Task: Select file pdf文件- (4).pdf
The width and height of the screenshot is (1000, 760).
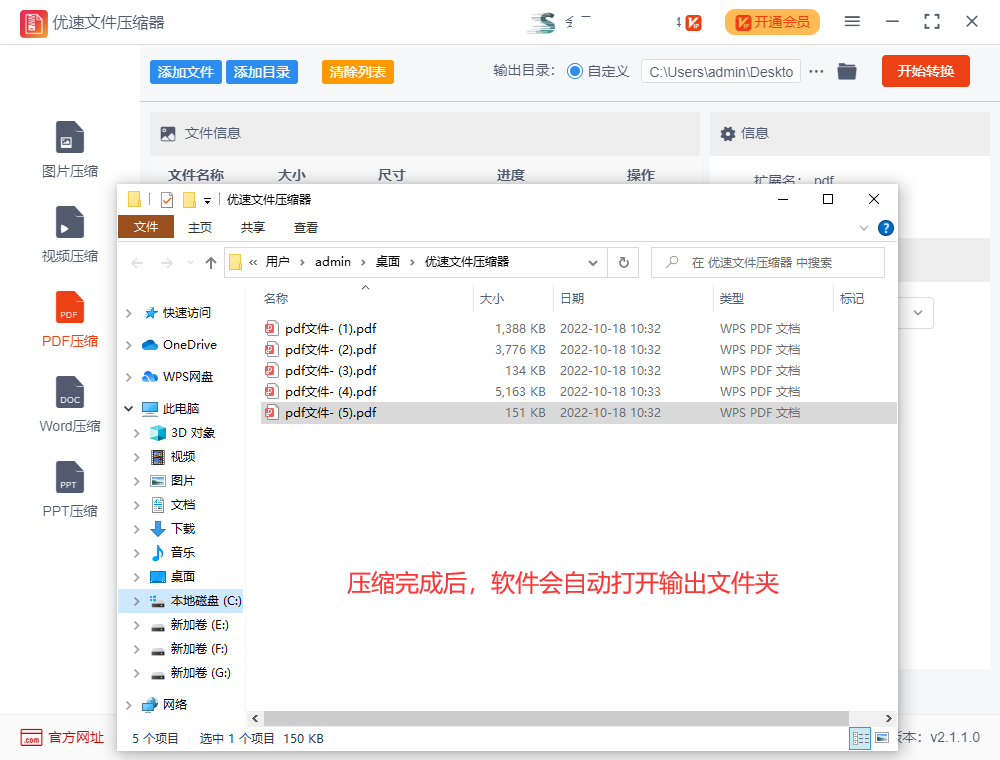Action: pyautogui.click(x=330, y=391)
